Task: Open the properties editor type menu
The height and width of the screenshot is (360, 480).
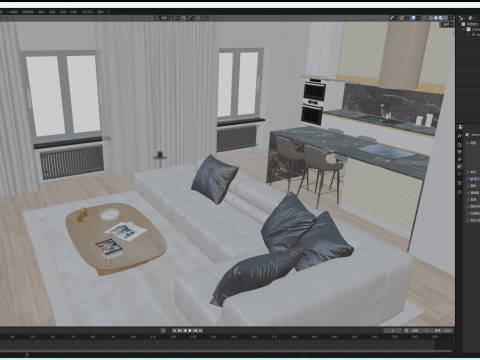Action: 461,127
